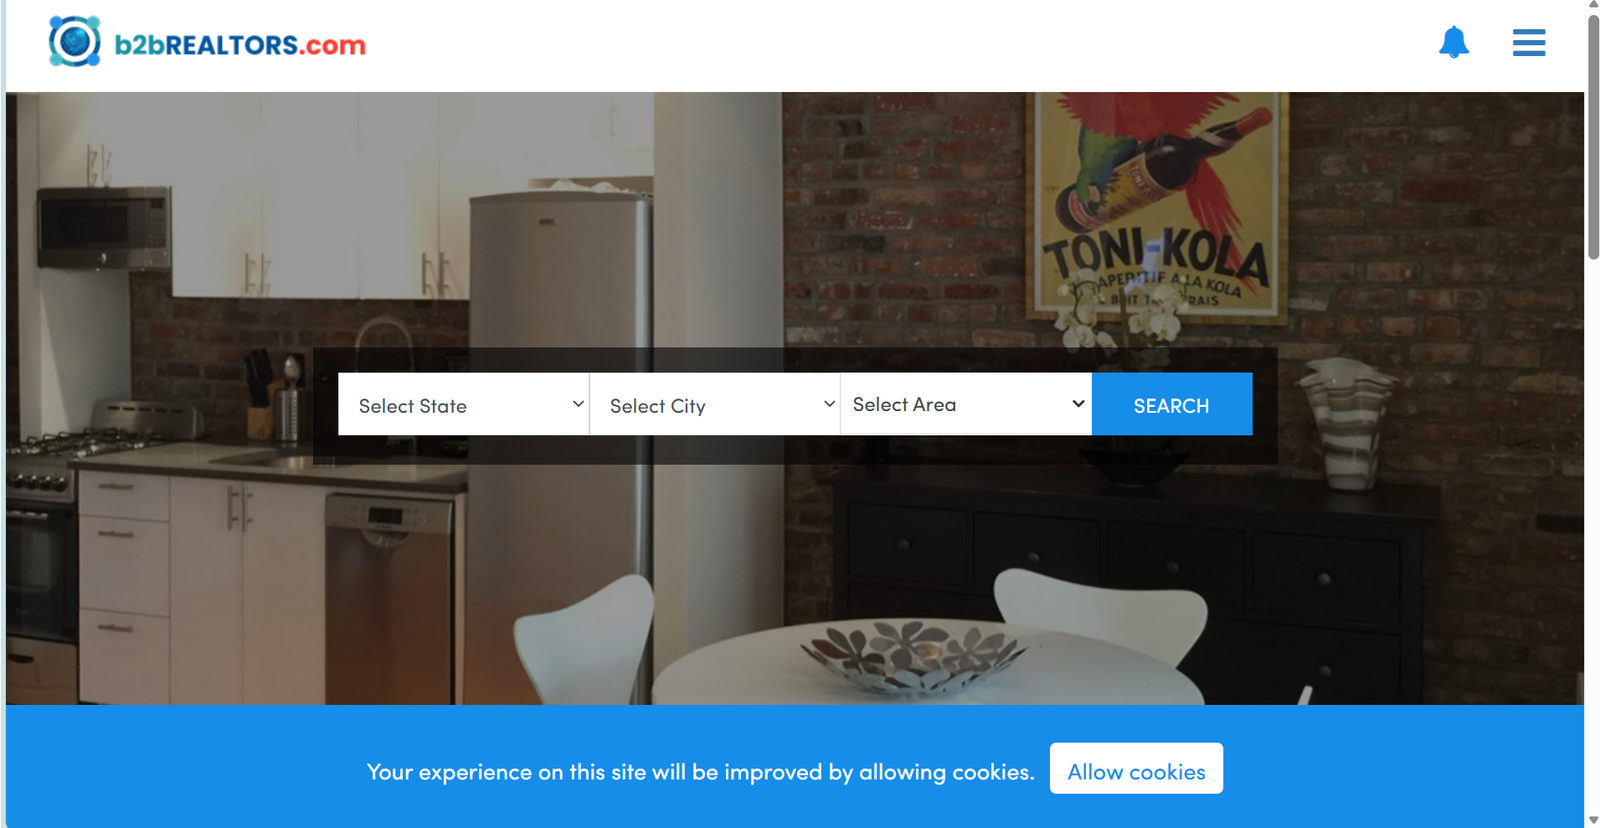The image size is (1600, 828).
Task: Click the scrollbar down arrow
Action: point(1593,821)
